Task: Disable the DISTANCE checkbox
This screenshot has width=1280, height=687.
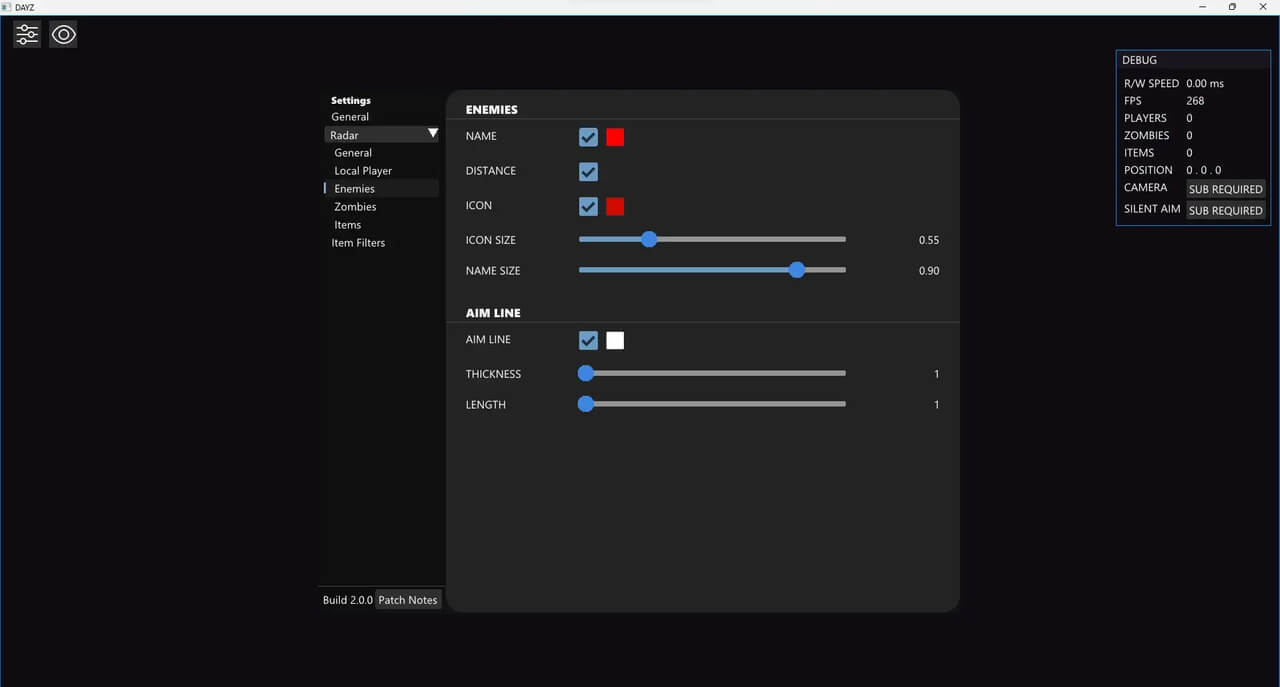Action: point(588,172)
